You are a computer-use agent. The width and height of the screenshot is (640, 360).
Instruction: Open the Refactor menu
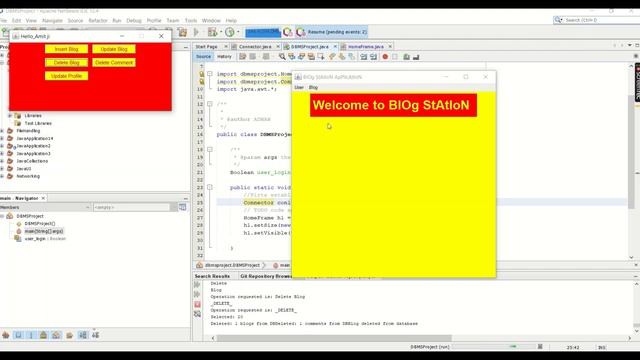tap(98, 20)
